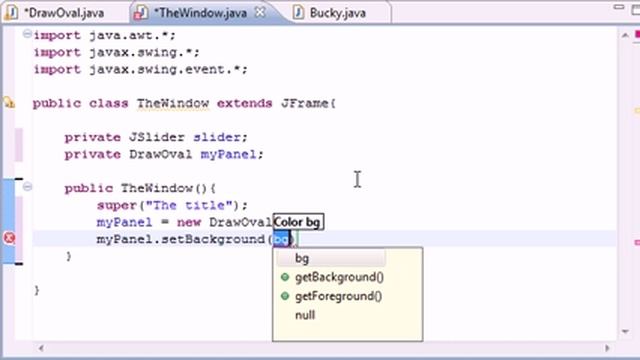Choose getBackground() from the proposal list
The width and height of the screenshot is (640, 360).
click(339, 277)
